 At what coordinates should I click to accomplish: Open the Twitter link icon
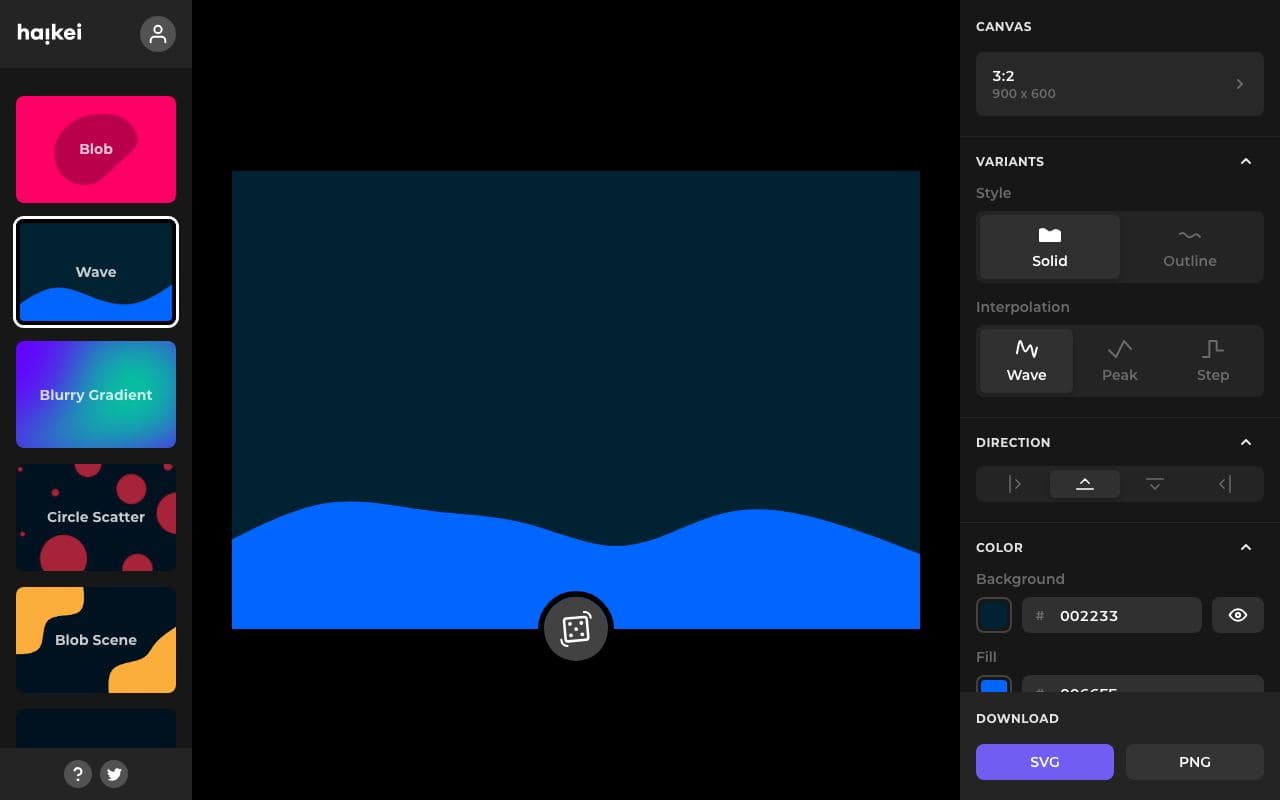pos(114,773)
